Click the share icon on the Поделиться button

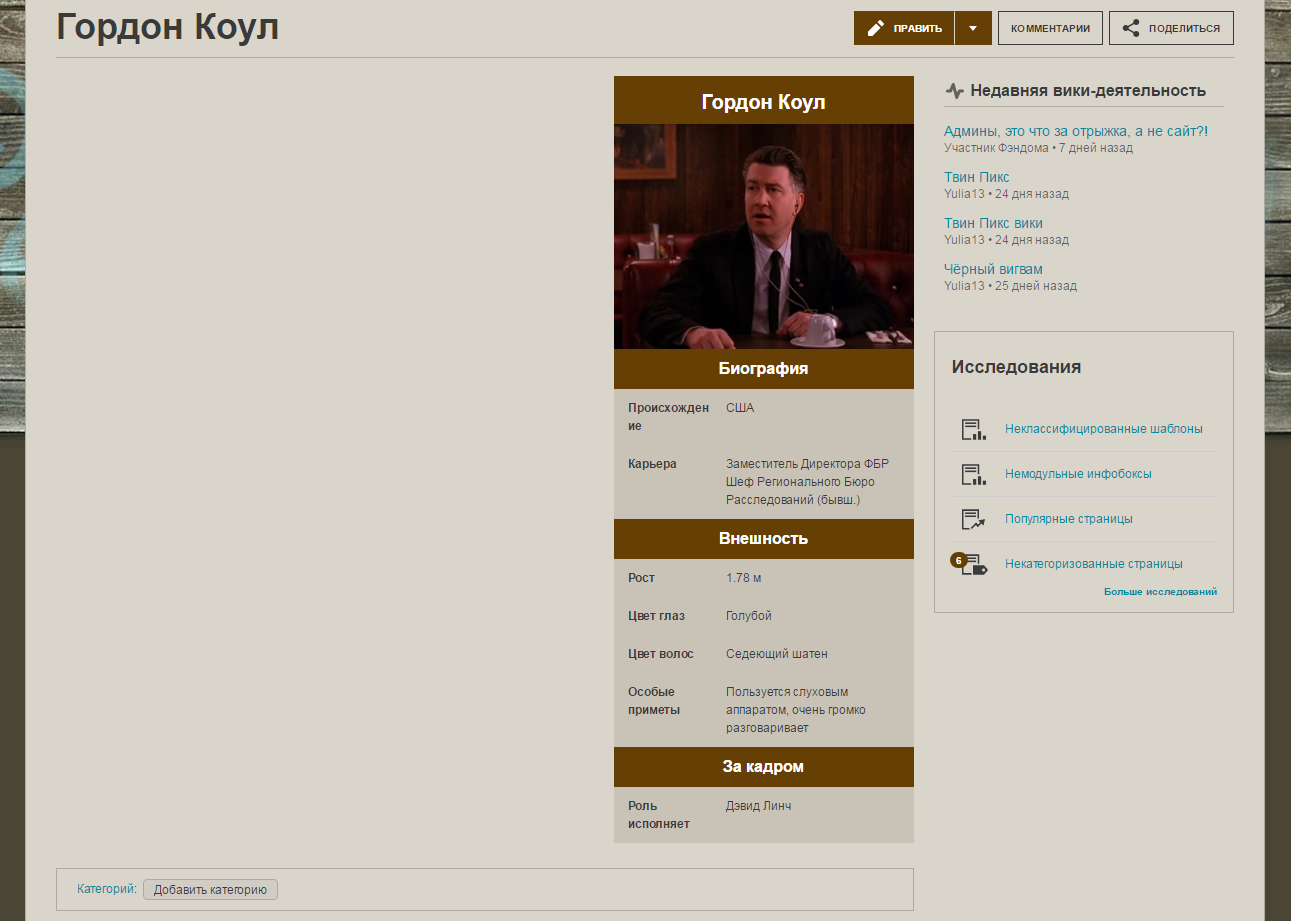1131,28
